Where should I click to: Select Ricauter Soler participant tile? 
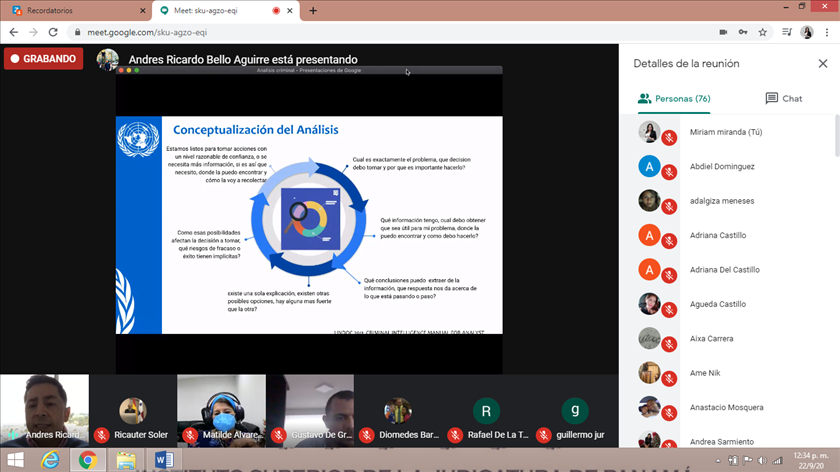(133, 411)
